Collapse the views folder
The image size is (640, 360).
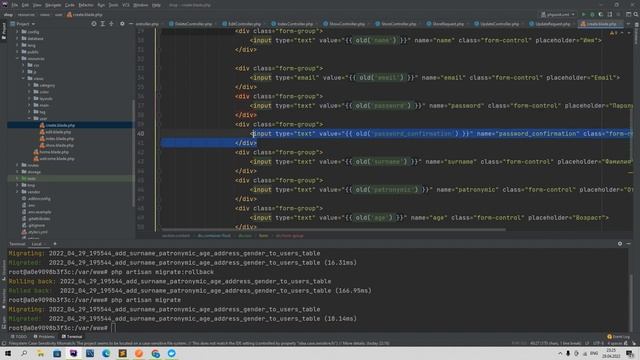[23, 78]
